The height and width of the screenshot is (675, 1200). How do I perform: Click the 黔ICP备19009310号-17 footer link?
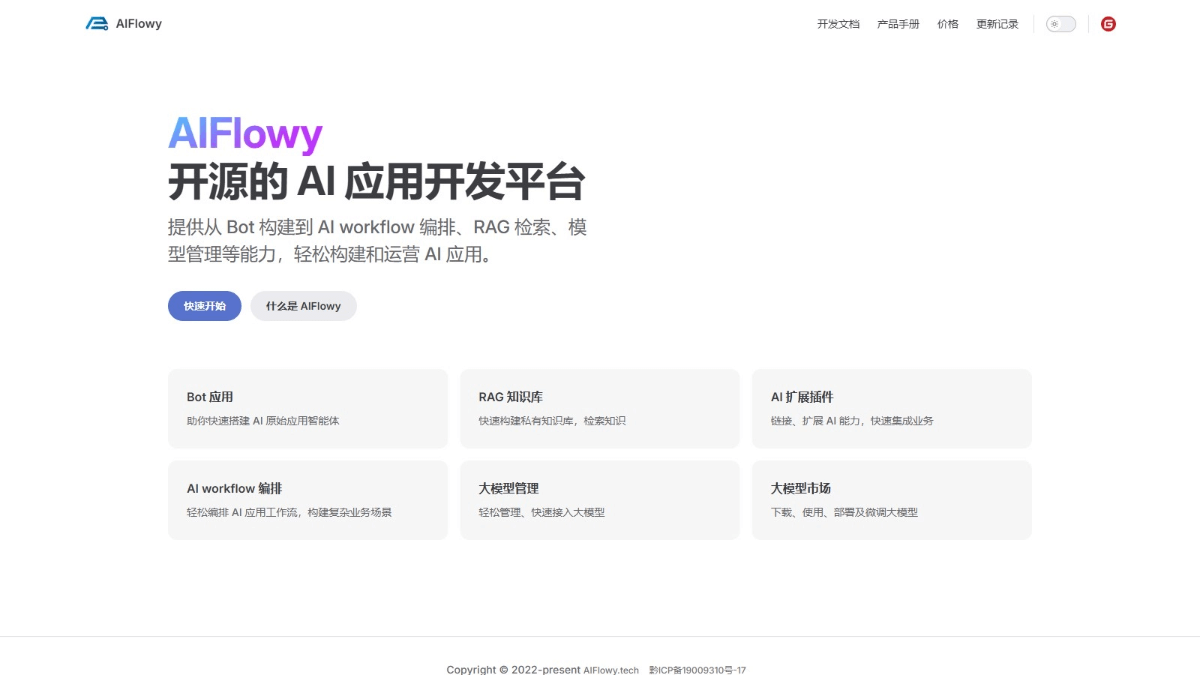coord(697,670)
